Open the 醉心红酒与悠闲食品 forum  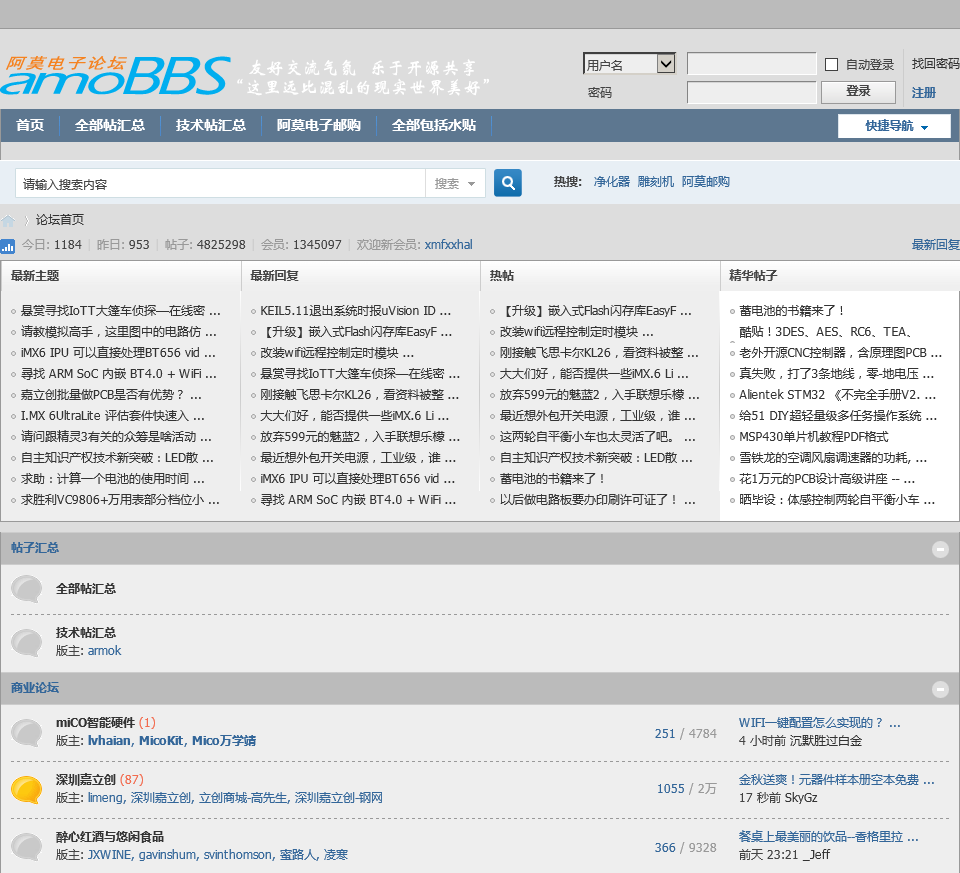(x=110, y=836)
